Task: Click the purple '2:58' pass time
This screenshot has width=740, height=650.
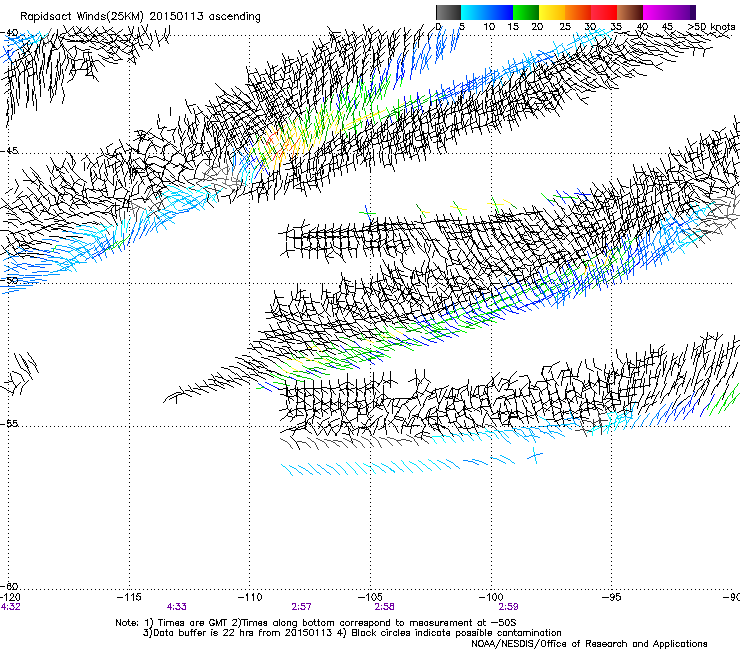Action: click(384, 607)
